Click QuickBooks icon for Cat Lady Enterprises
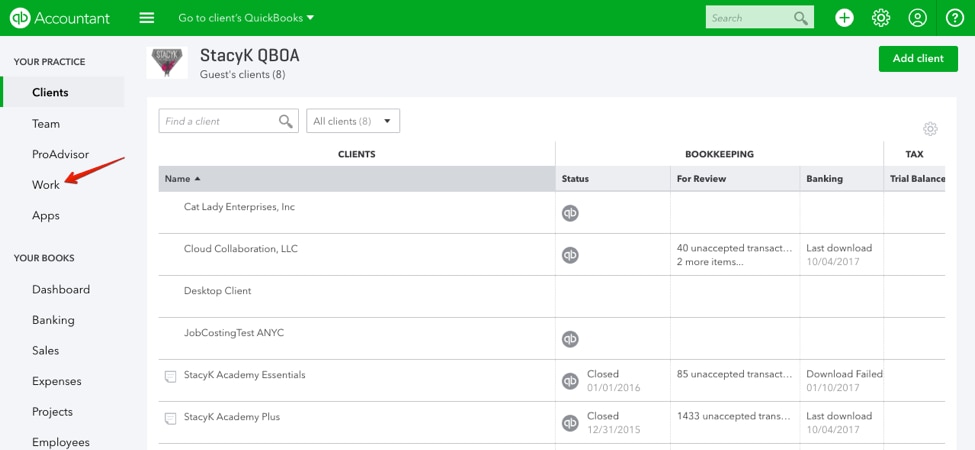This screenshot has width=975, height=450. (x=570, y=213)
